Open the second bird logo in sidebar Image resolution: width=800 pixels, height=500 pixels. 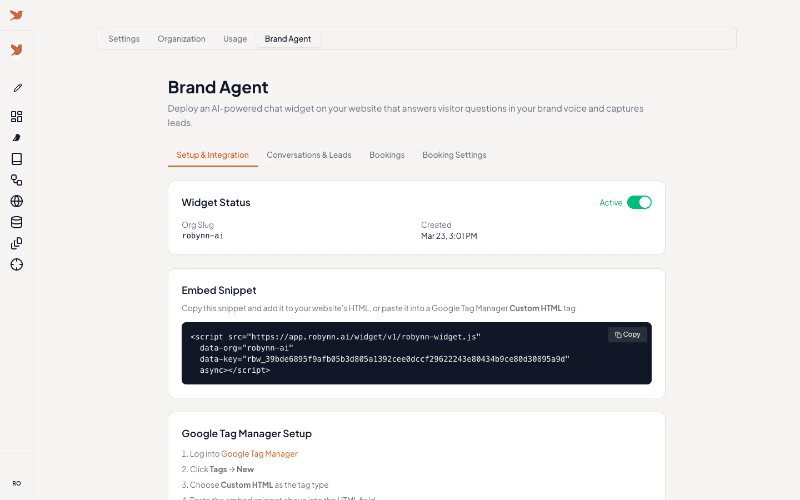tap(16, 49)
